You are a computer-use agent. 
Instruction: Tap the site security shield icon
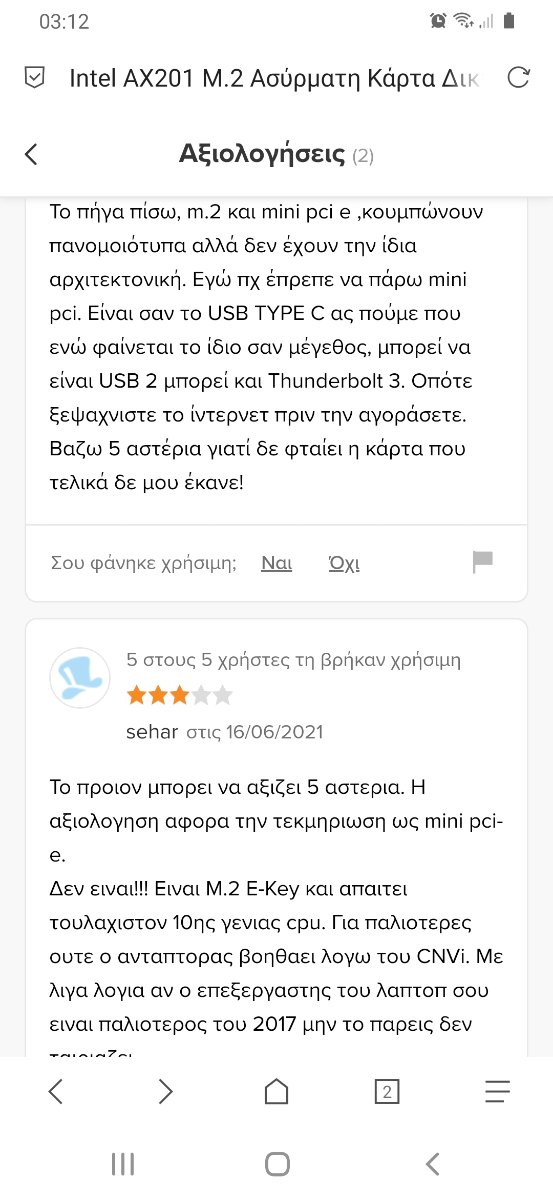point(34,78)
